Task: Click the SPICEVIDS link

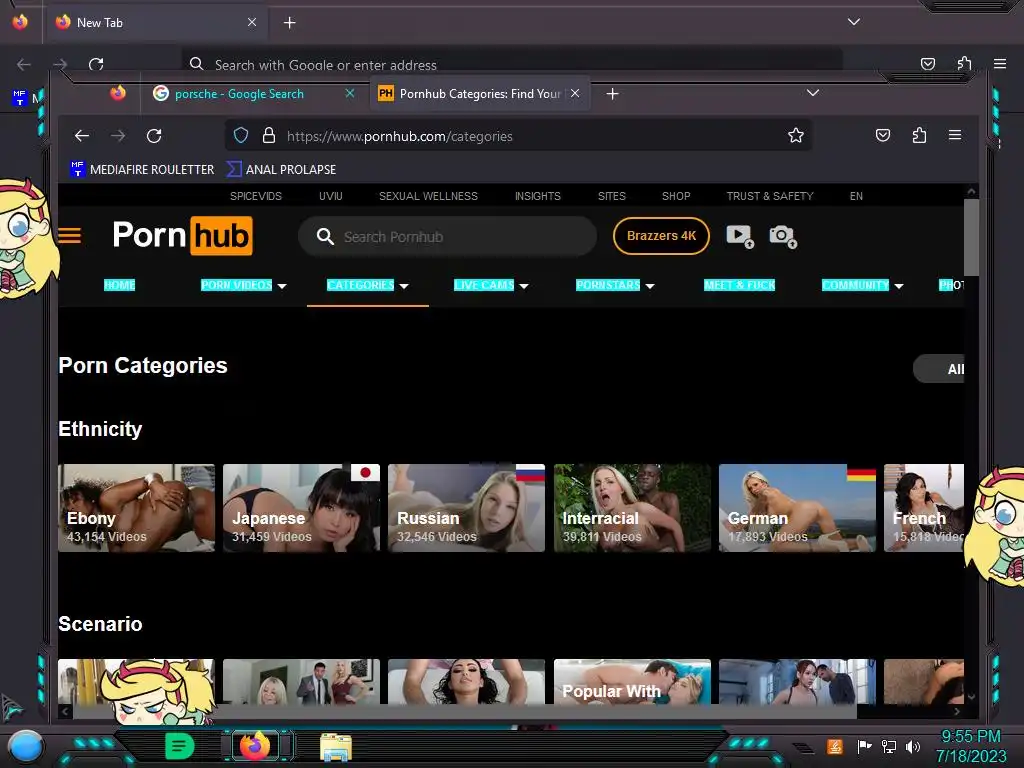Action: point(256,196)
